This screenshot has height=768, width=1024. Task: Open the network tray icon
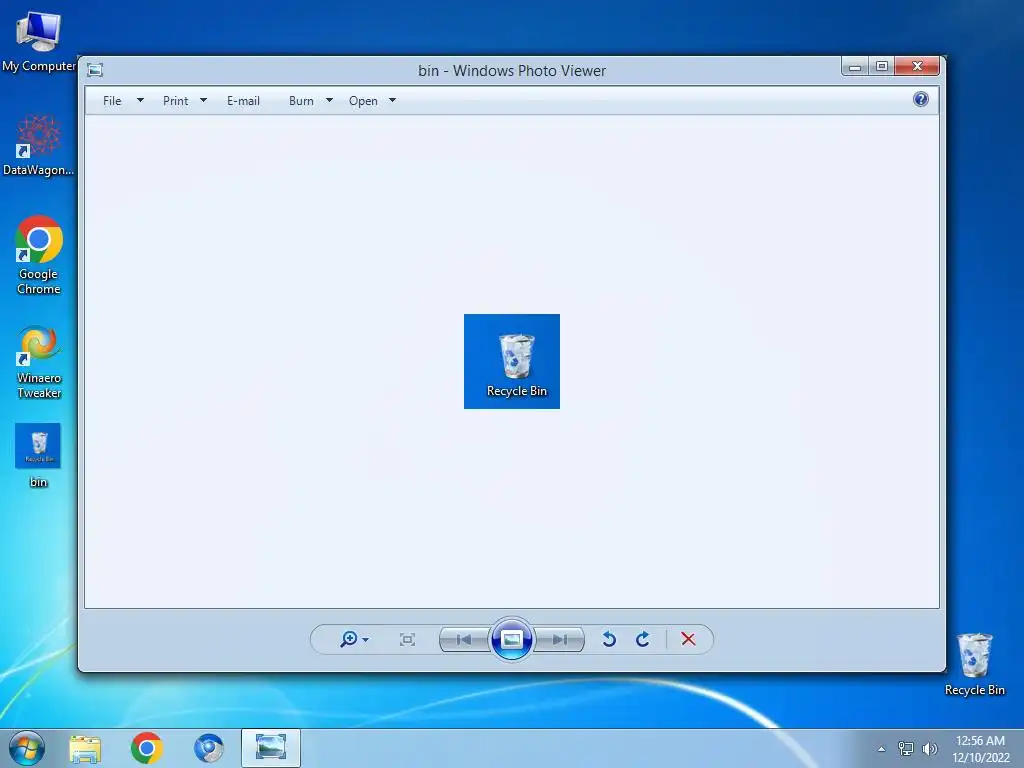[x=906, y=748]
